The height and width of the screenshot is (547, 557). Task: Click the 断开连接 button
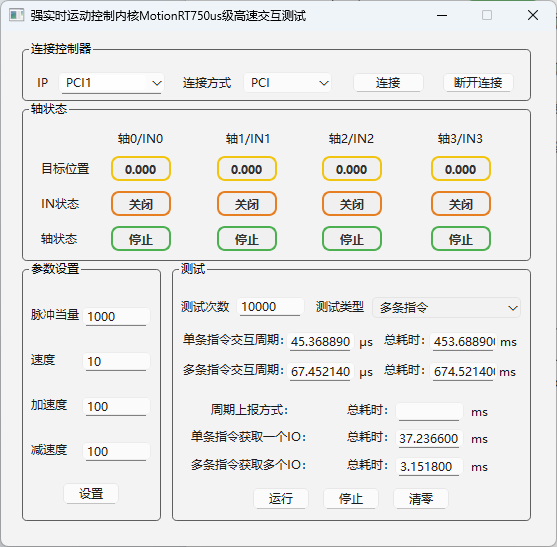478,83
